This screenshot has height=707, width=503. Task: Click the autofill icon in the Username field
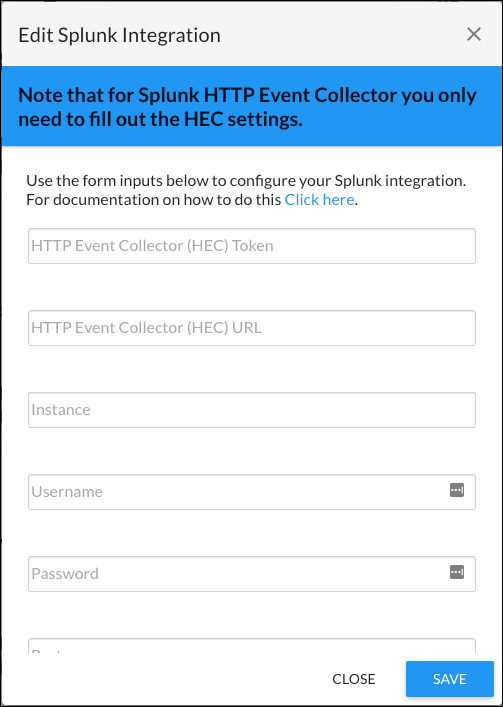tap(457, 490)
